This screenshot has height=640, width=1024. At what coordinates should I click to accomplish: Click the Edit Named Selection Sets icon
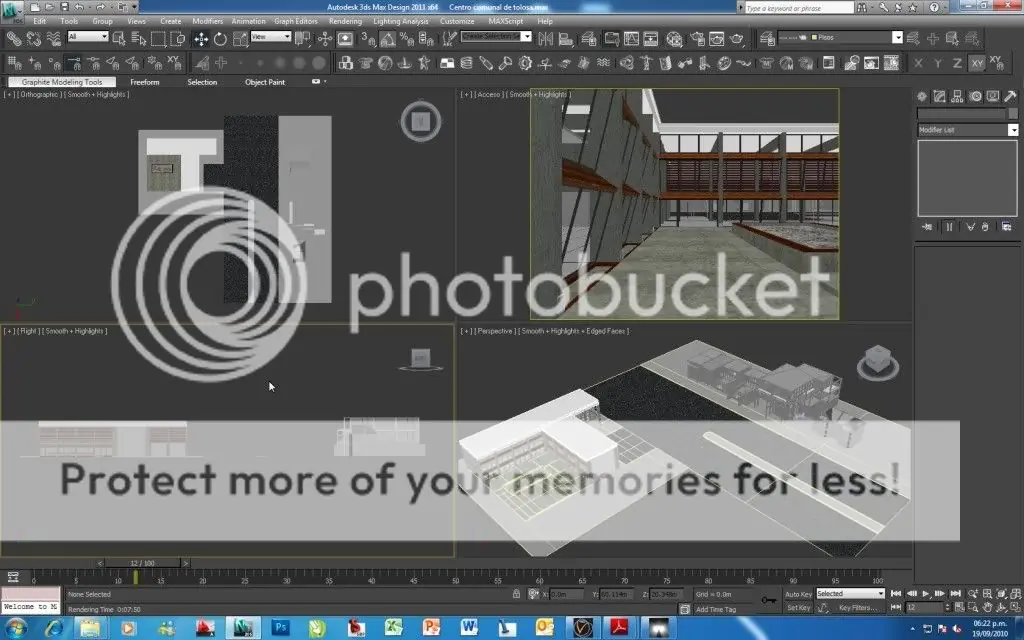click(449, 39)
